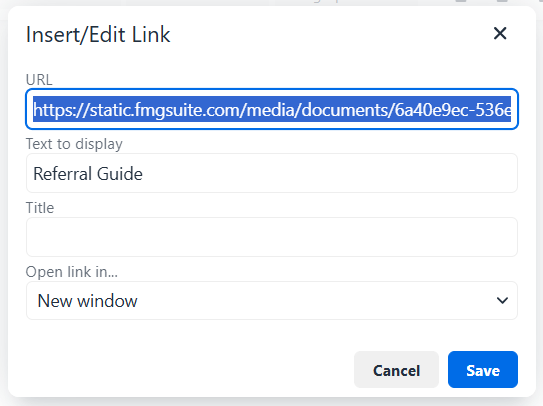
Task: Click the URL field label
Action: coord(39,80)
